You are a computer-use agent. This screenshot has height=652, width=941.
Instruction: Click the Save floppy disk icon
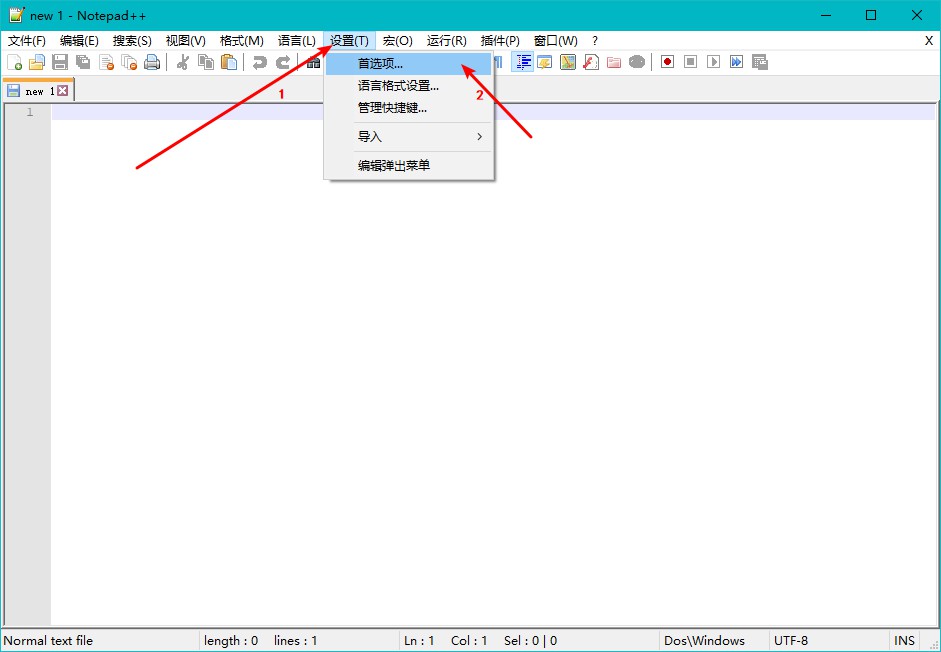click(60, 62)
